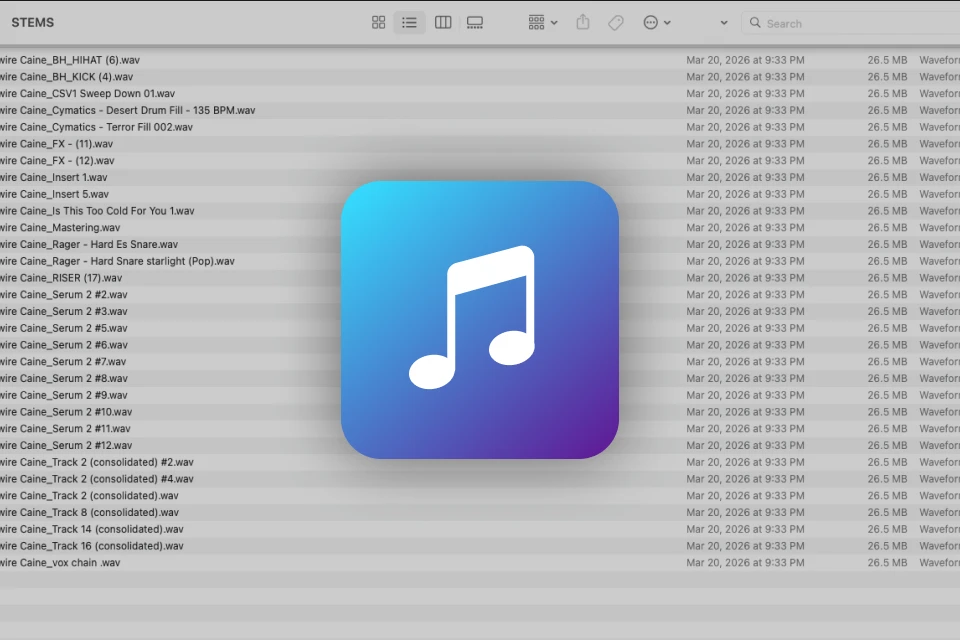The height and width of the screenshot is (640, 960).
Task: Select the Serum 2 #10.wav file
Action: 66,412
